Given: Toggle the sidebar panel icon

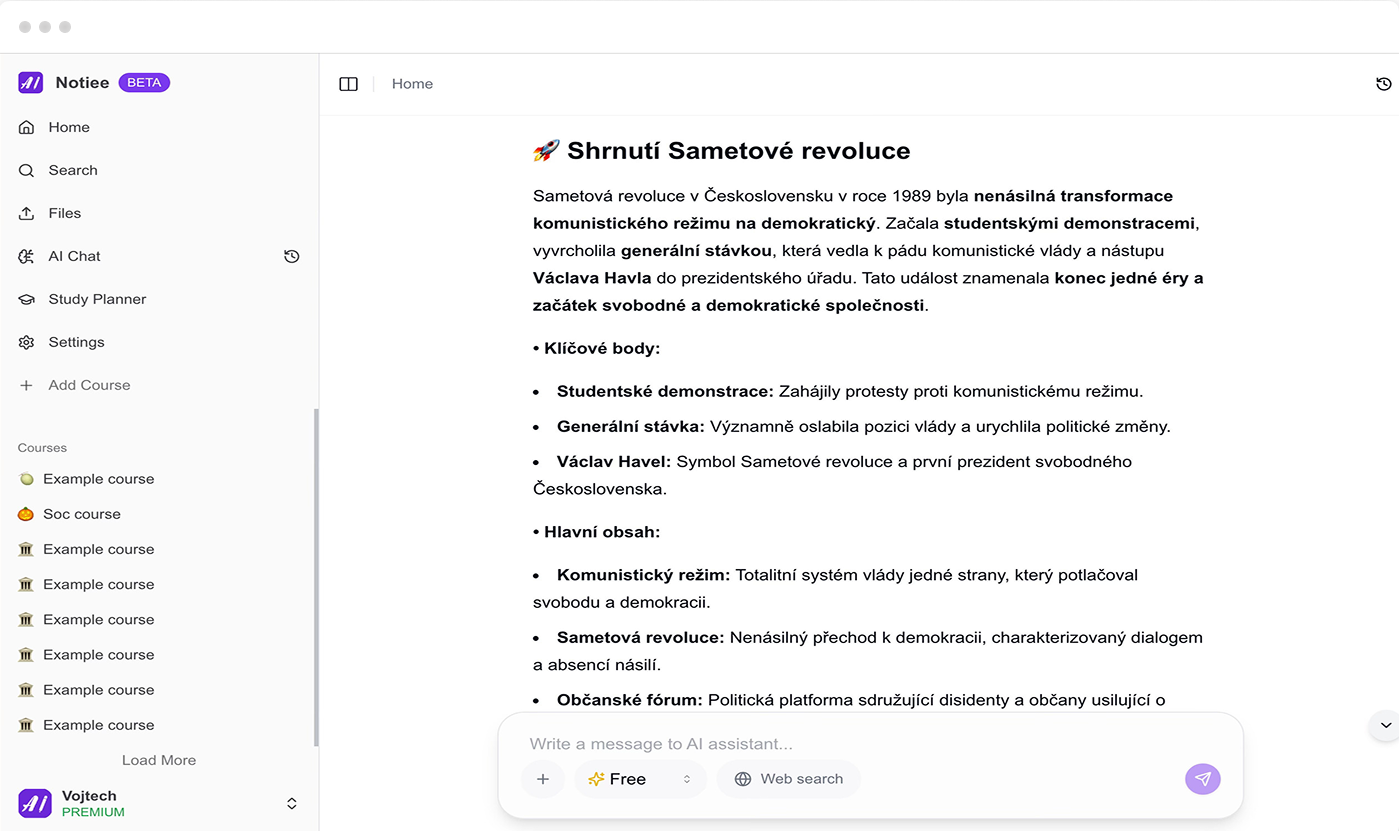Looking at the screenshot, I should click(348, 84).
